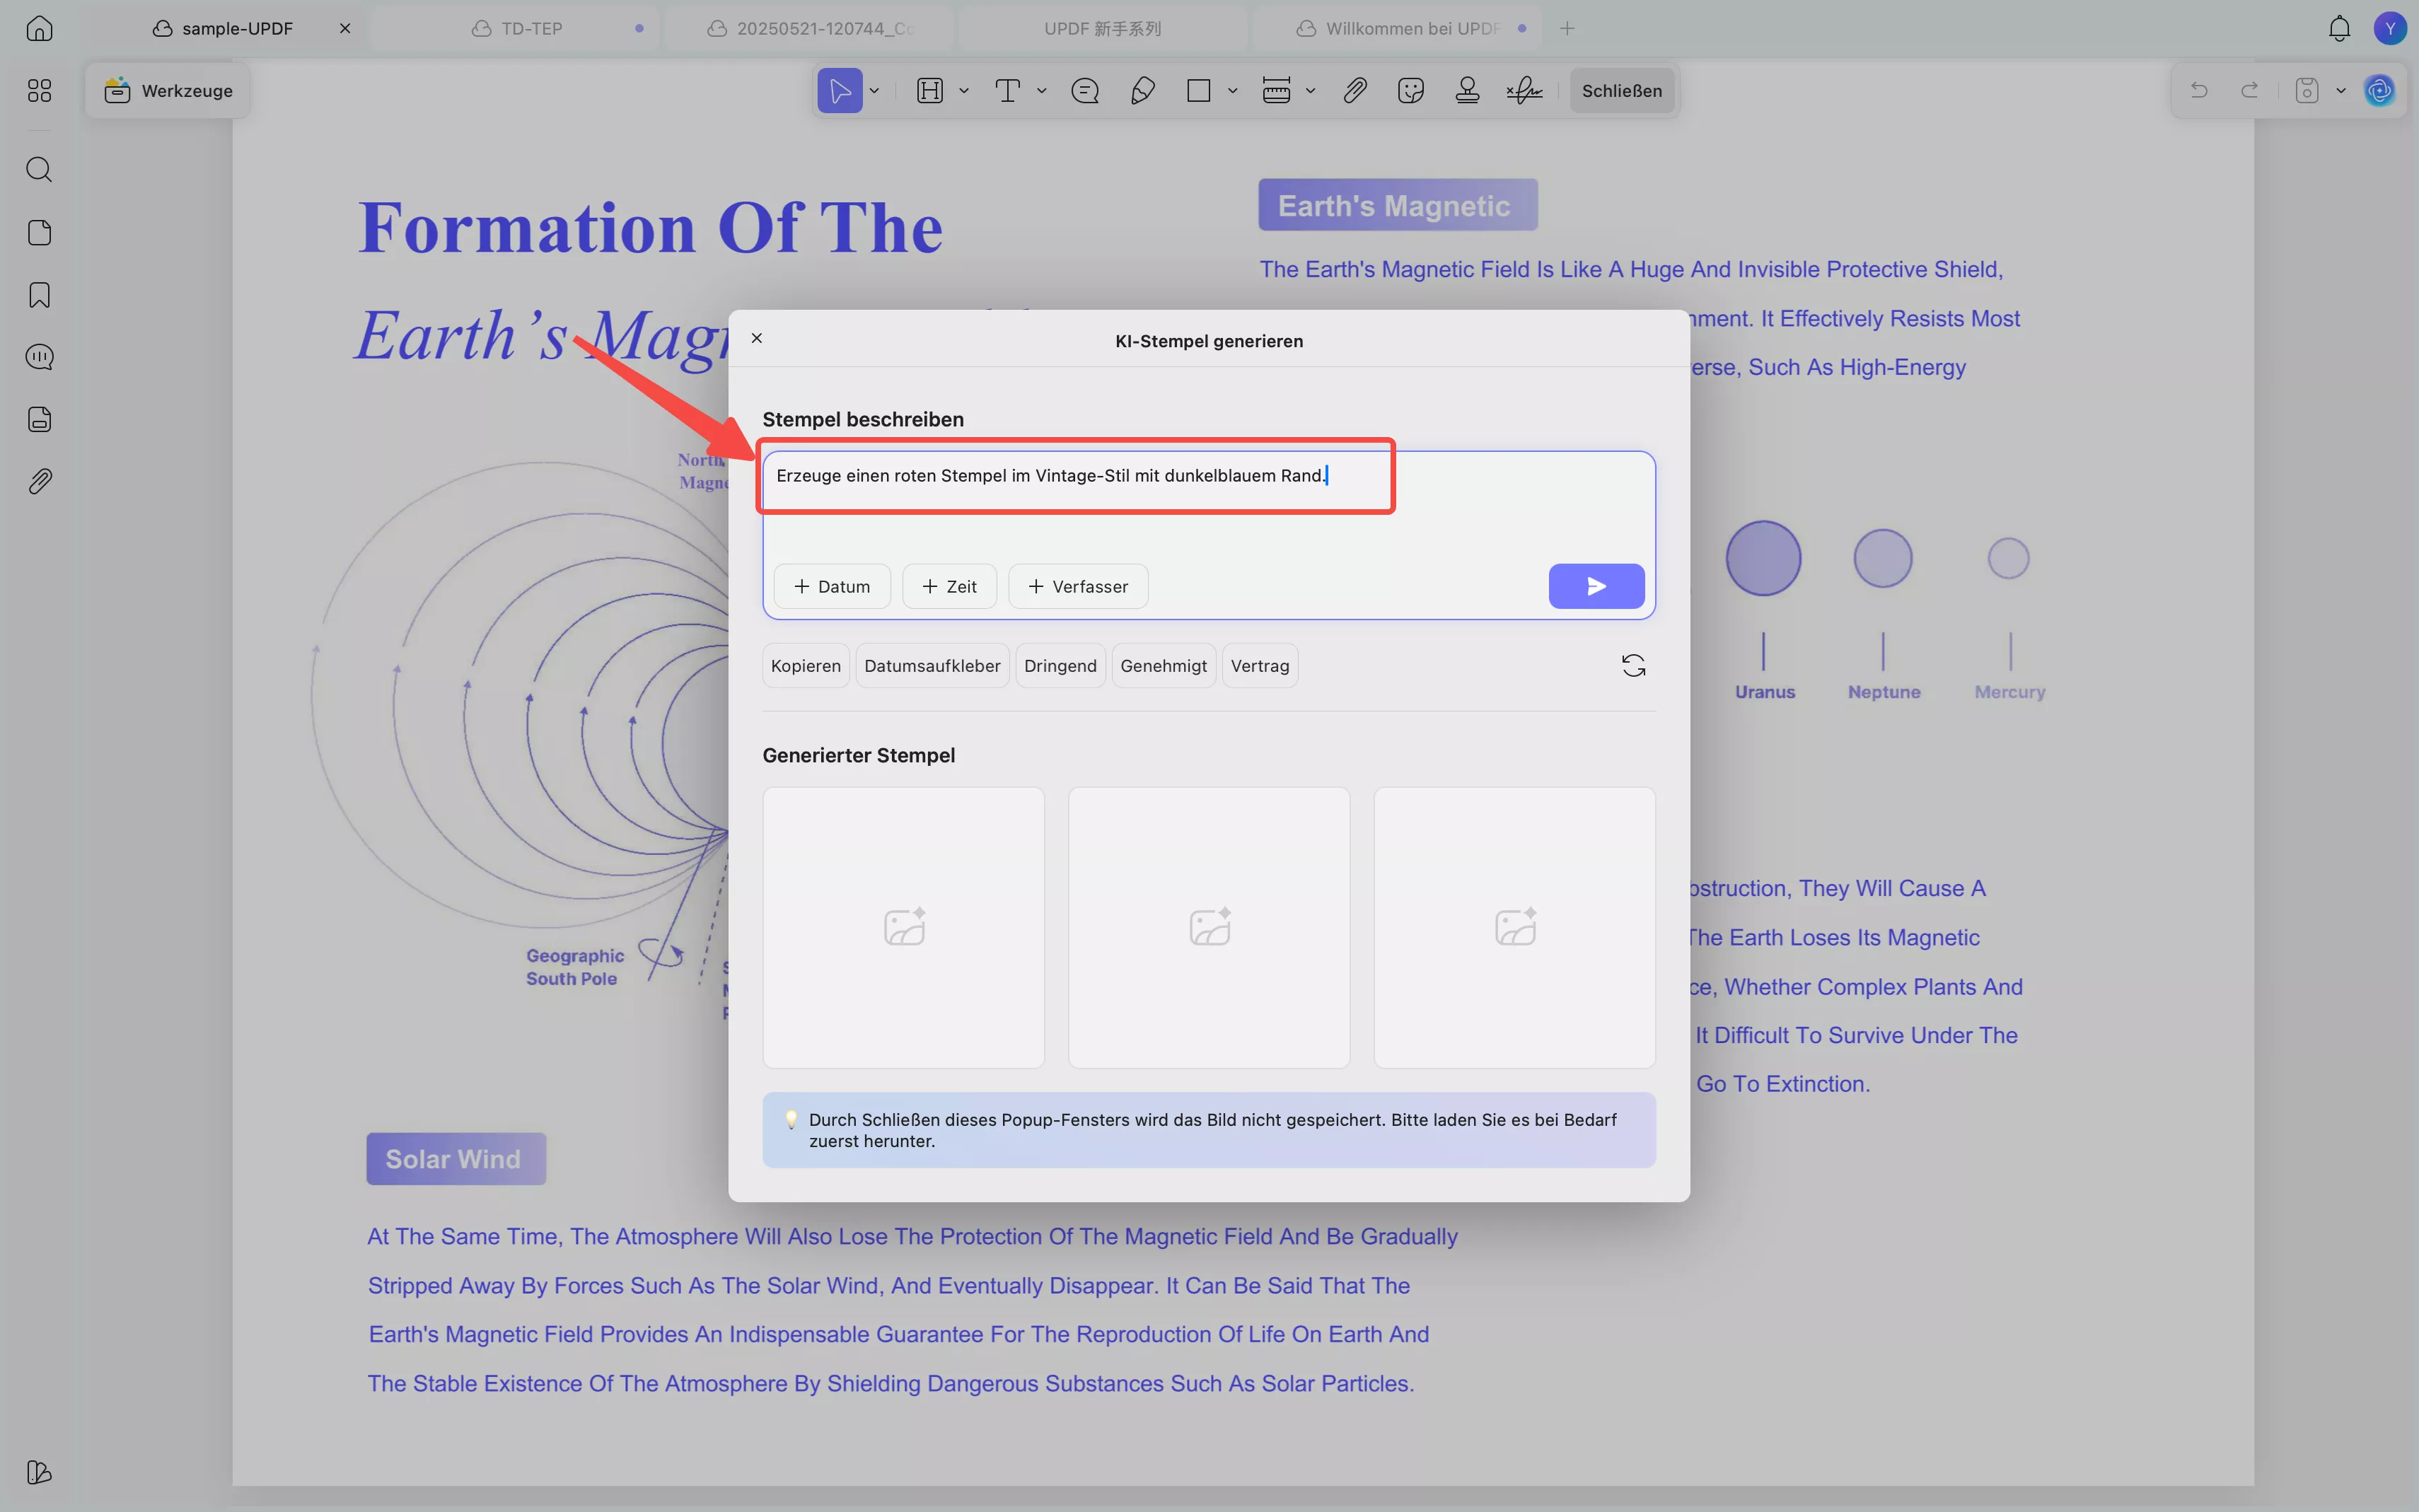Image resolution: width=2419 pixels, height=1512 pixels.
Task: Refresh the suggested stamp prompts
Action: tap(1633, 665)
